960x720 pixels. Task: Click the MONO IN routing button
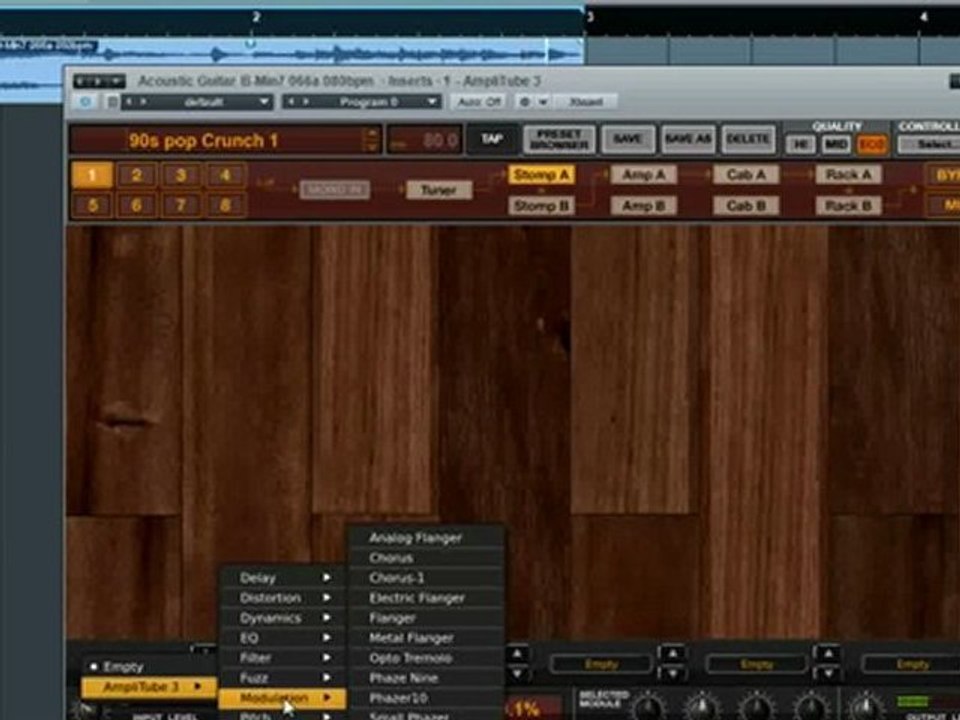coord(335,190)
